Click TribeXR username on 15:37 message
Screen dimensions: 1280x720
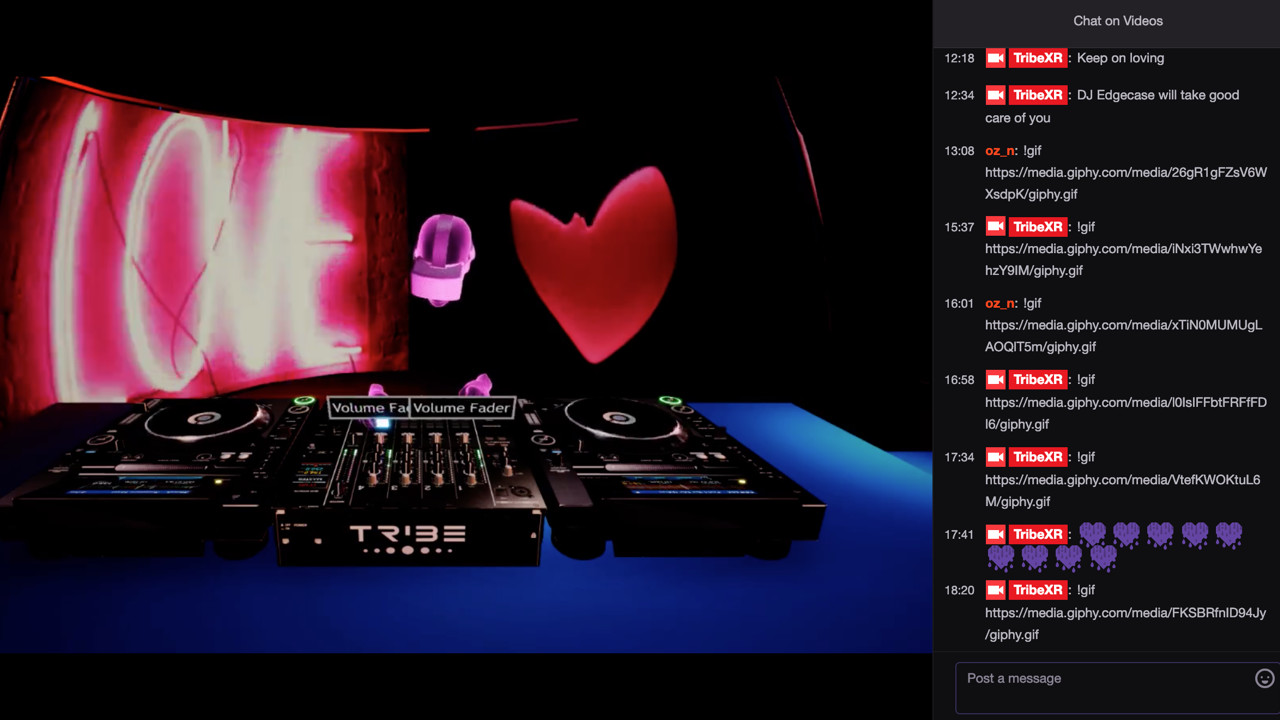point(1037,227)
